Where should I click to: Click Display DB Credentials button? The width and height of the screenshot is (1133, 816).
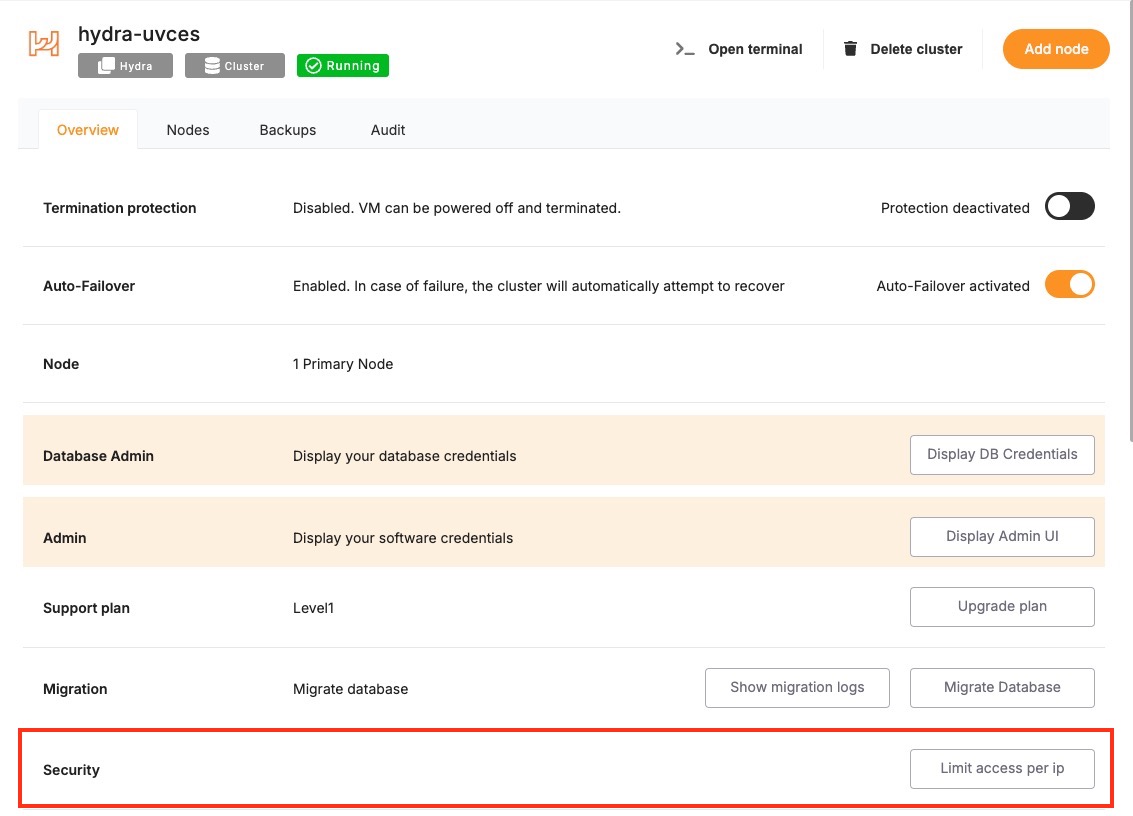[x=1002, y=454]
